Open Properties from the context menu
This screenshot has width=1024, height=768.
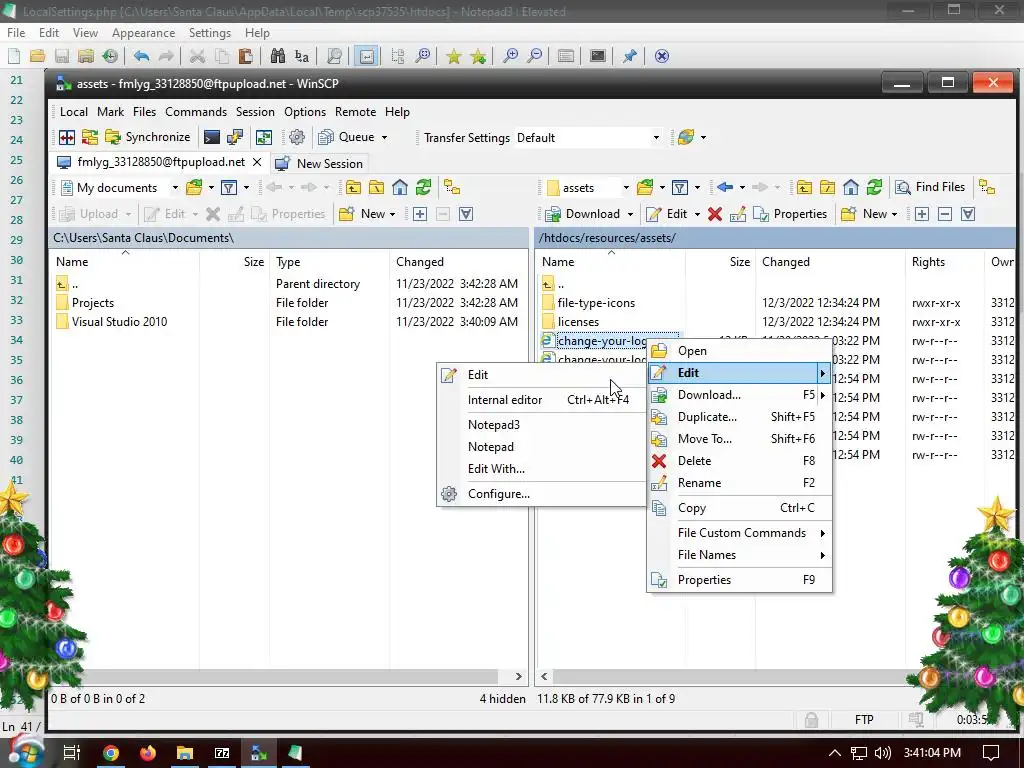tap(739, 580)
